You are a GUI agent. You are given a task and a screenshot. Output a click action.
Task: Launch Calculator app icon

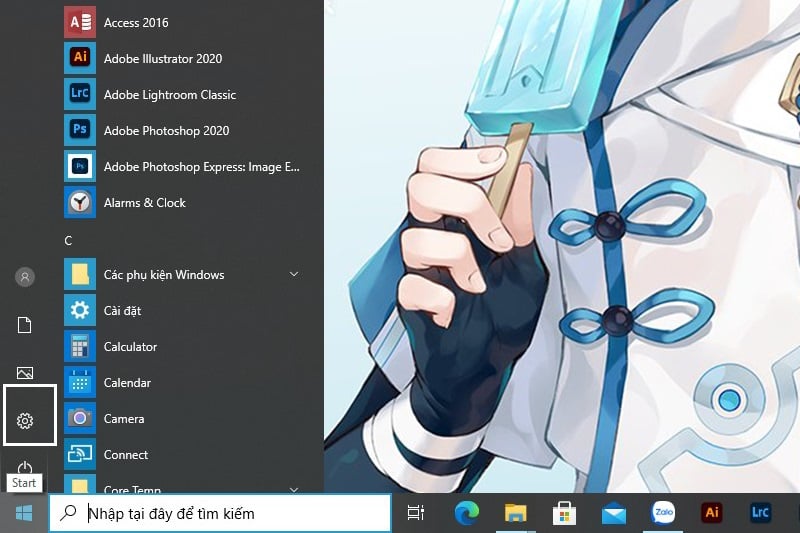coord(80,346)
